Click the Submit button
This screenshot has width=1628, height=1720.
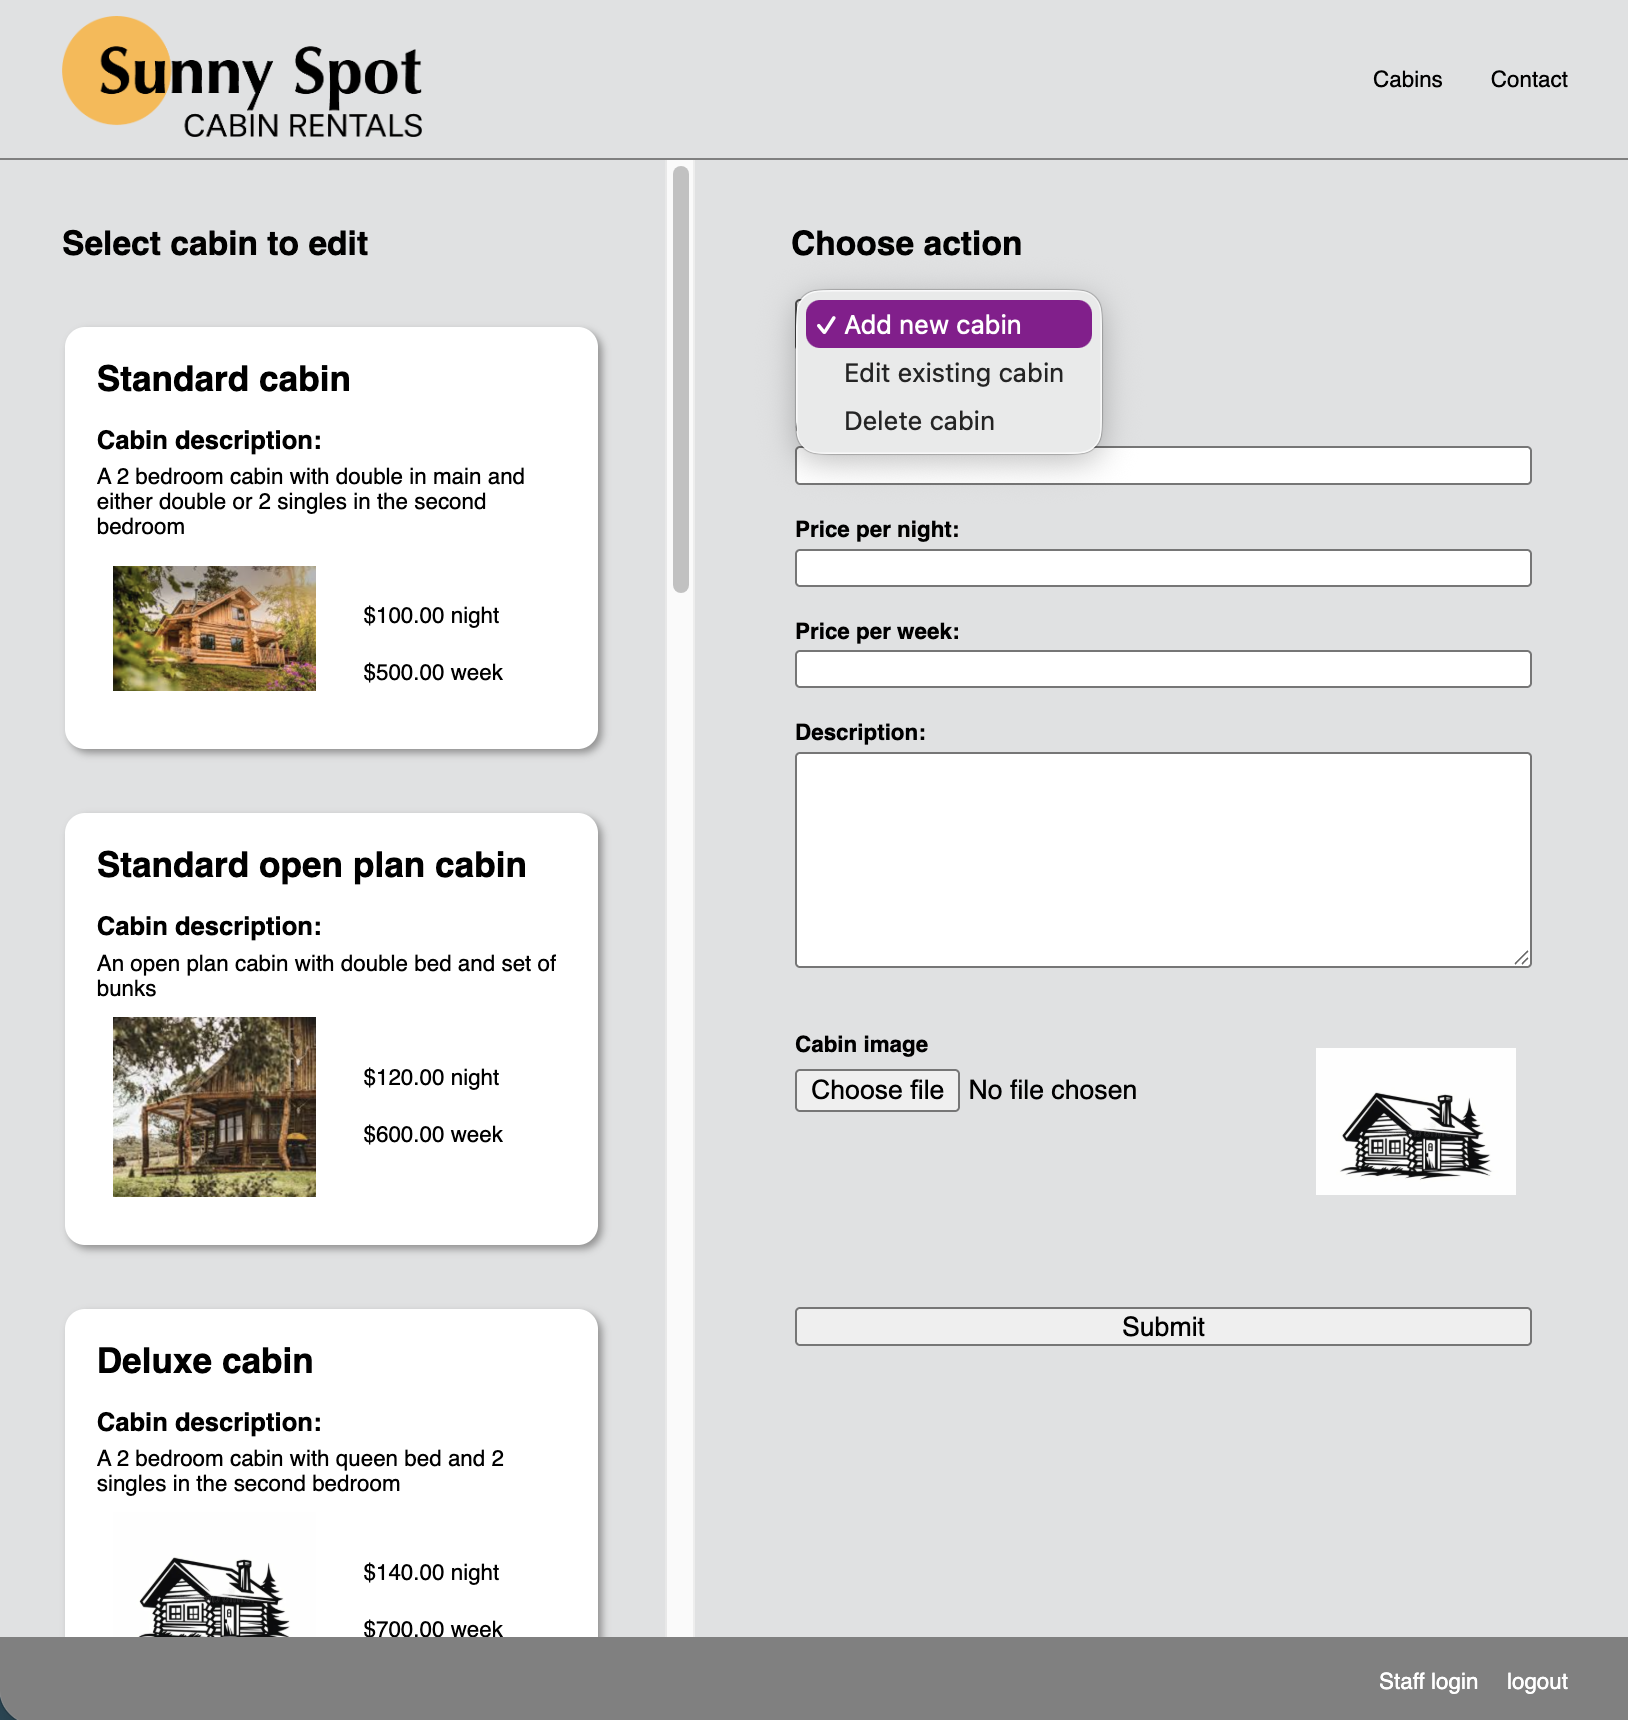(1162, 1326)
